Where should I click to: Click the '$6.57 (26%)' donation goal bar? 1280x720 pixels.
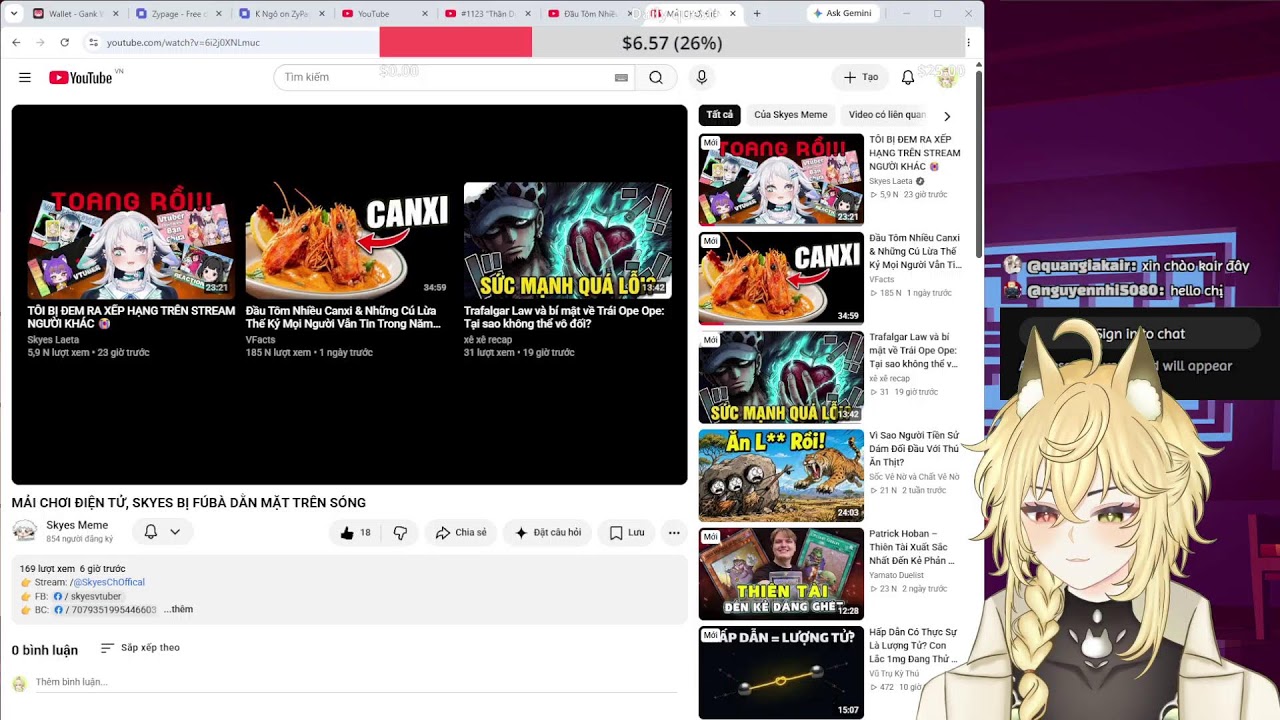point(672,43)
